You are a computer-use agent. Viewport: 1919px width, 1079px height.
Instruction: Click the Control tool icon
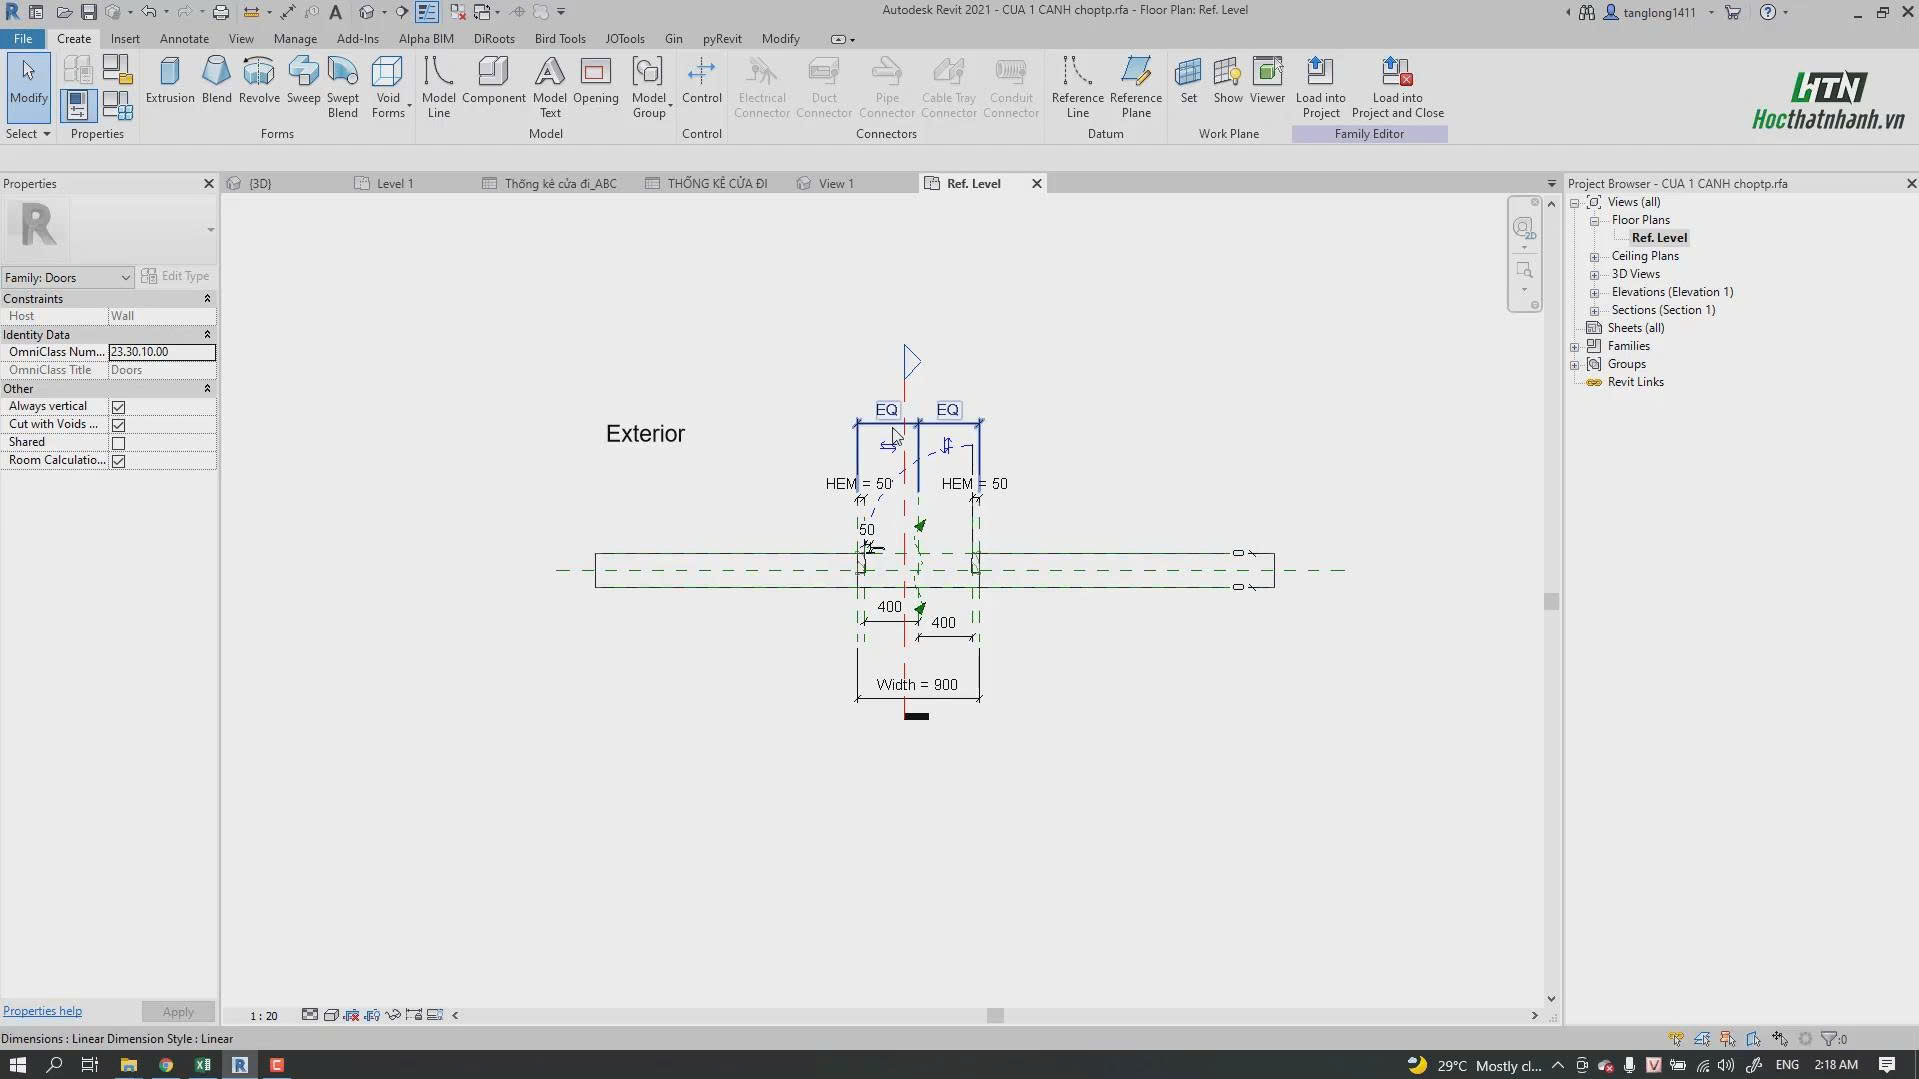tap(701, 72)
